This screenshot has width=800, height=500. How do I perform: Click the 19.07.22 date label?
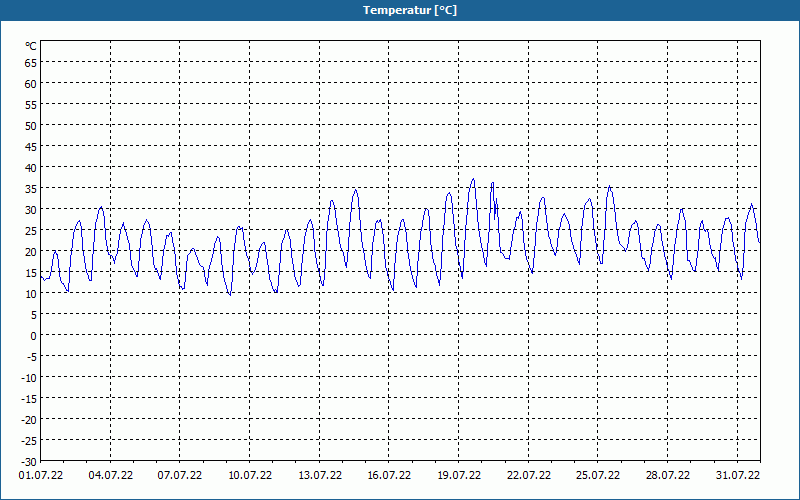point(459,476)
